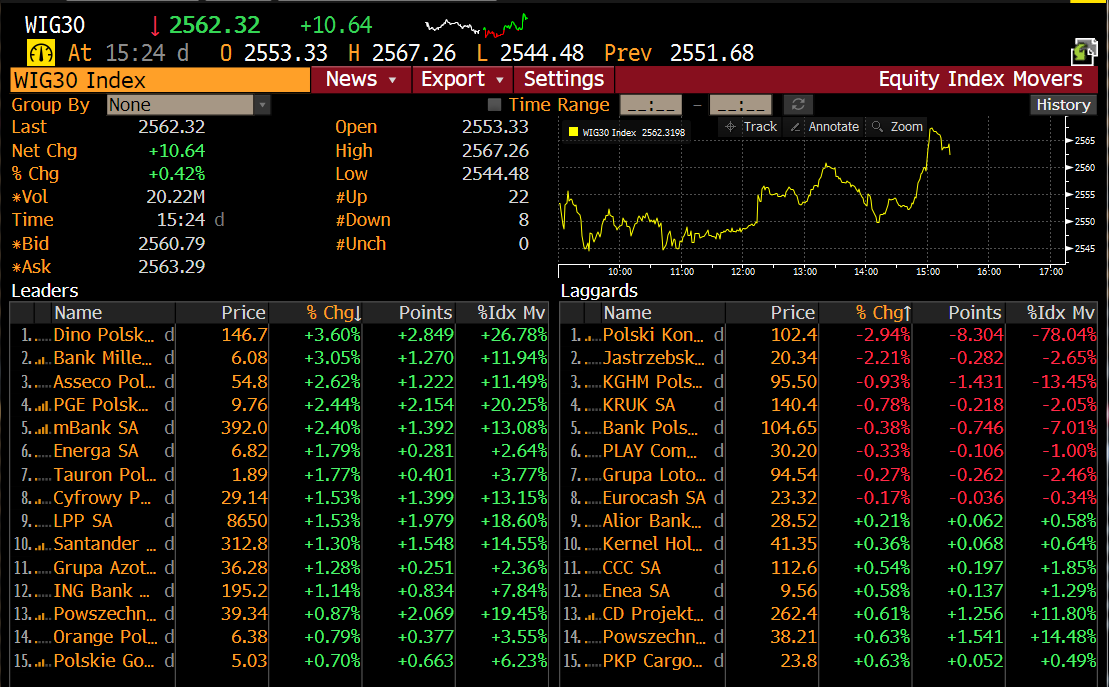Image resolution: width=1109 pixels, height=687 pixels.
Task: Select the Energa SA leader row name
Action: click(95, 451)
